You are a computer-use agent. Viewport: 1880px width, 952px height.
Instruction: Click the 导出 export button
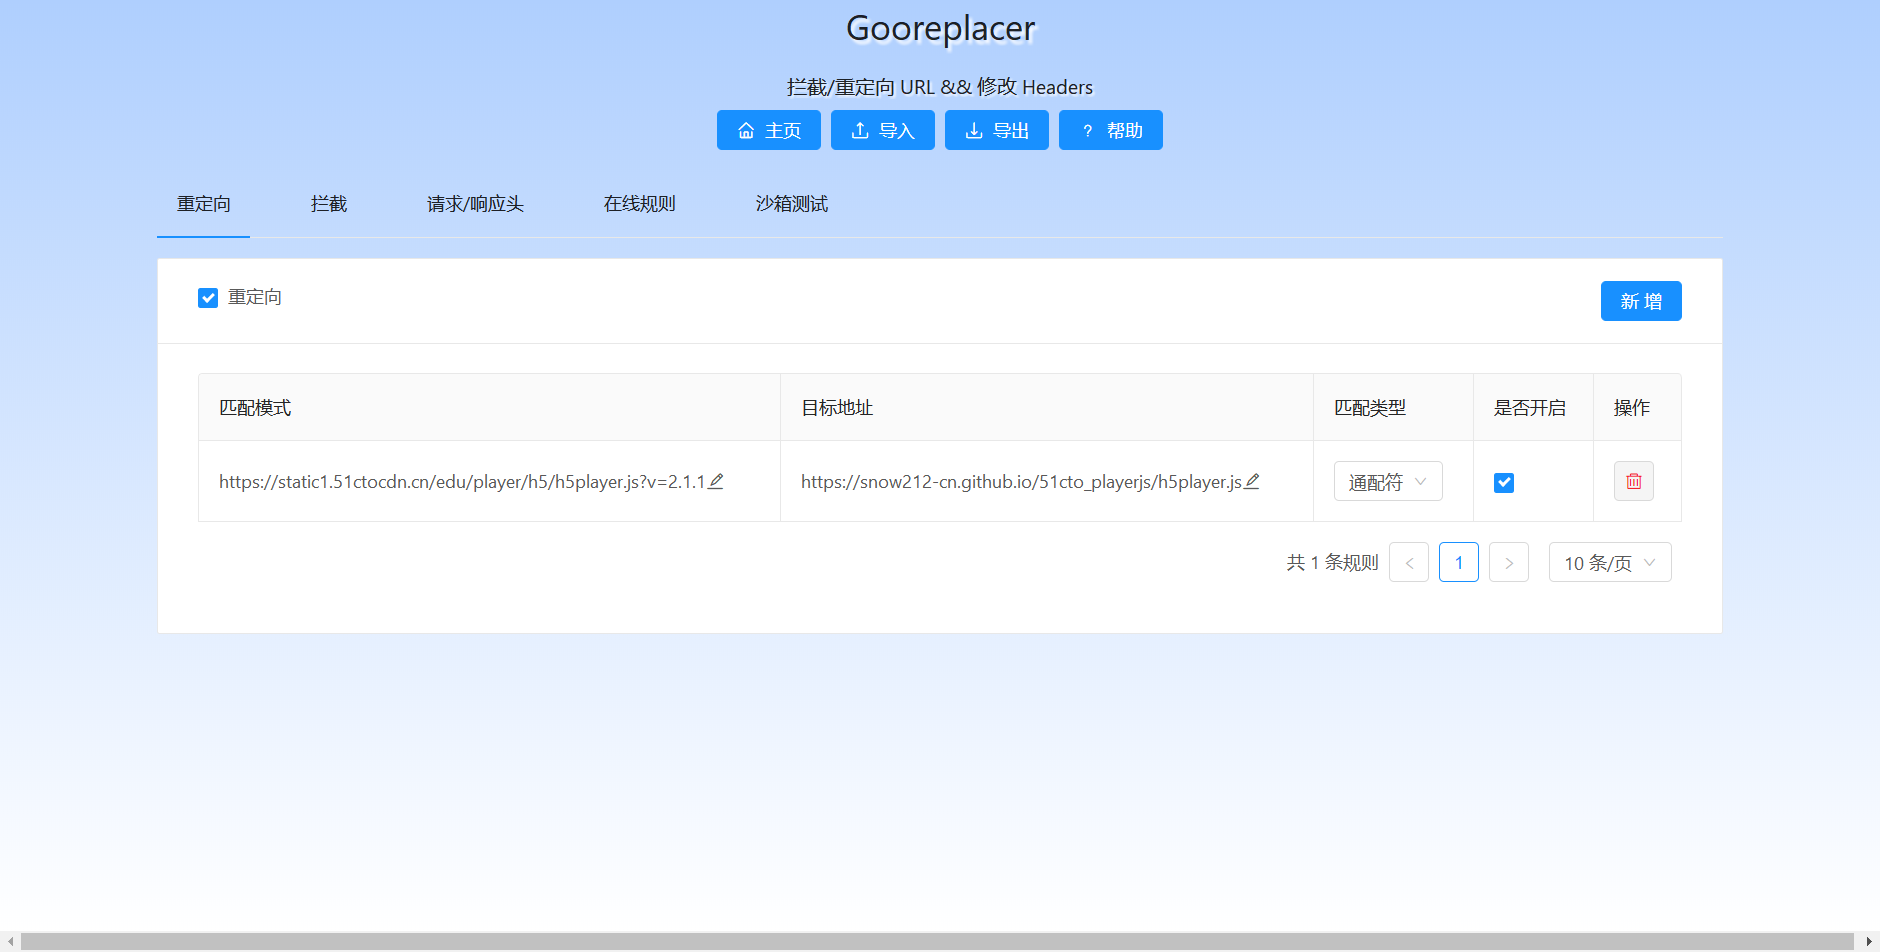click(996, 130)
